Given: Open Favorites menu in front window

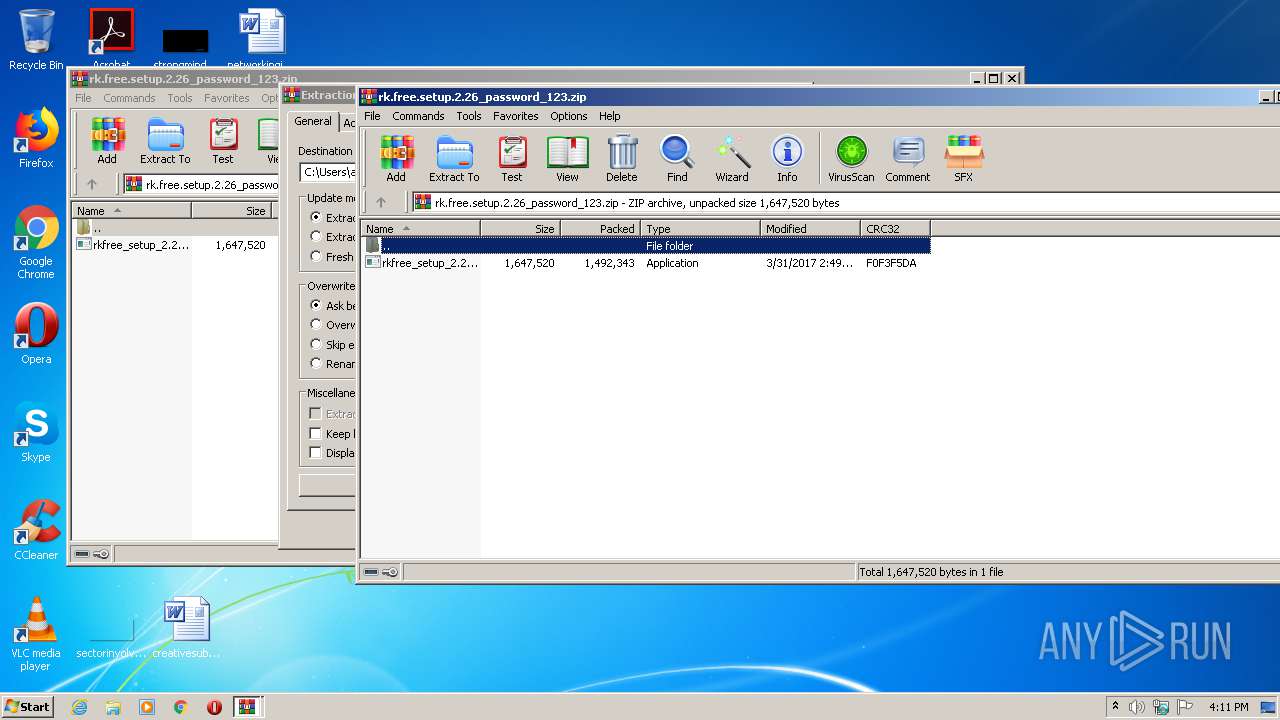Looking at the screenshot, I should [516, 116].
